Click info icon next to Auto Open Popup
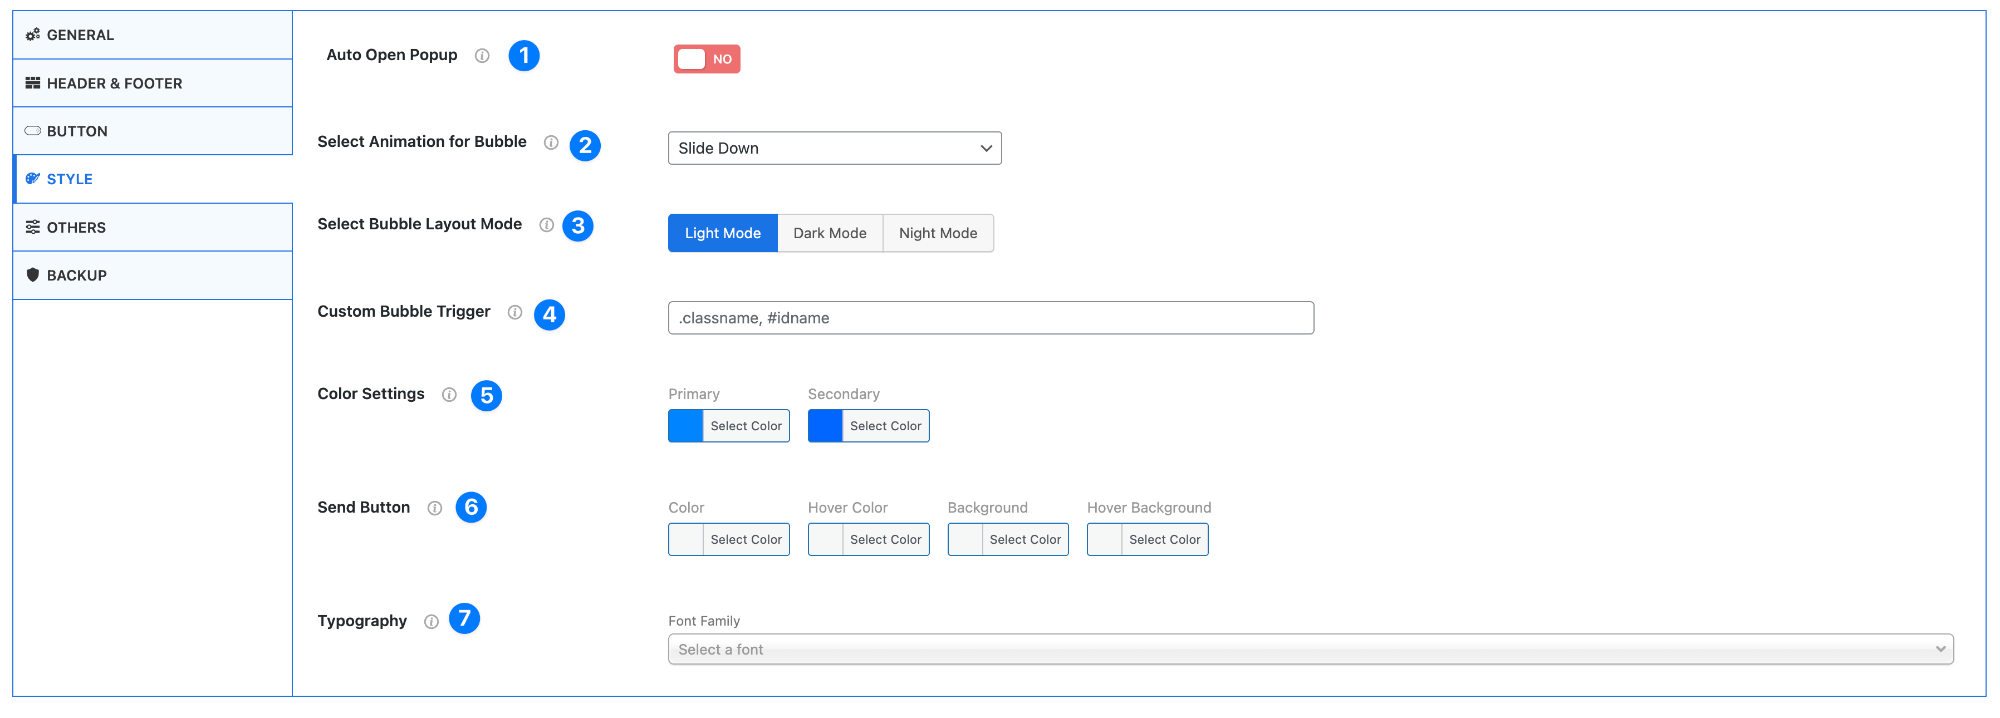2000x718 pixels. (x=482, y=56)
